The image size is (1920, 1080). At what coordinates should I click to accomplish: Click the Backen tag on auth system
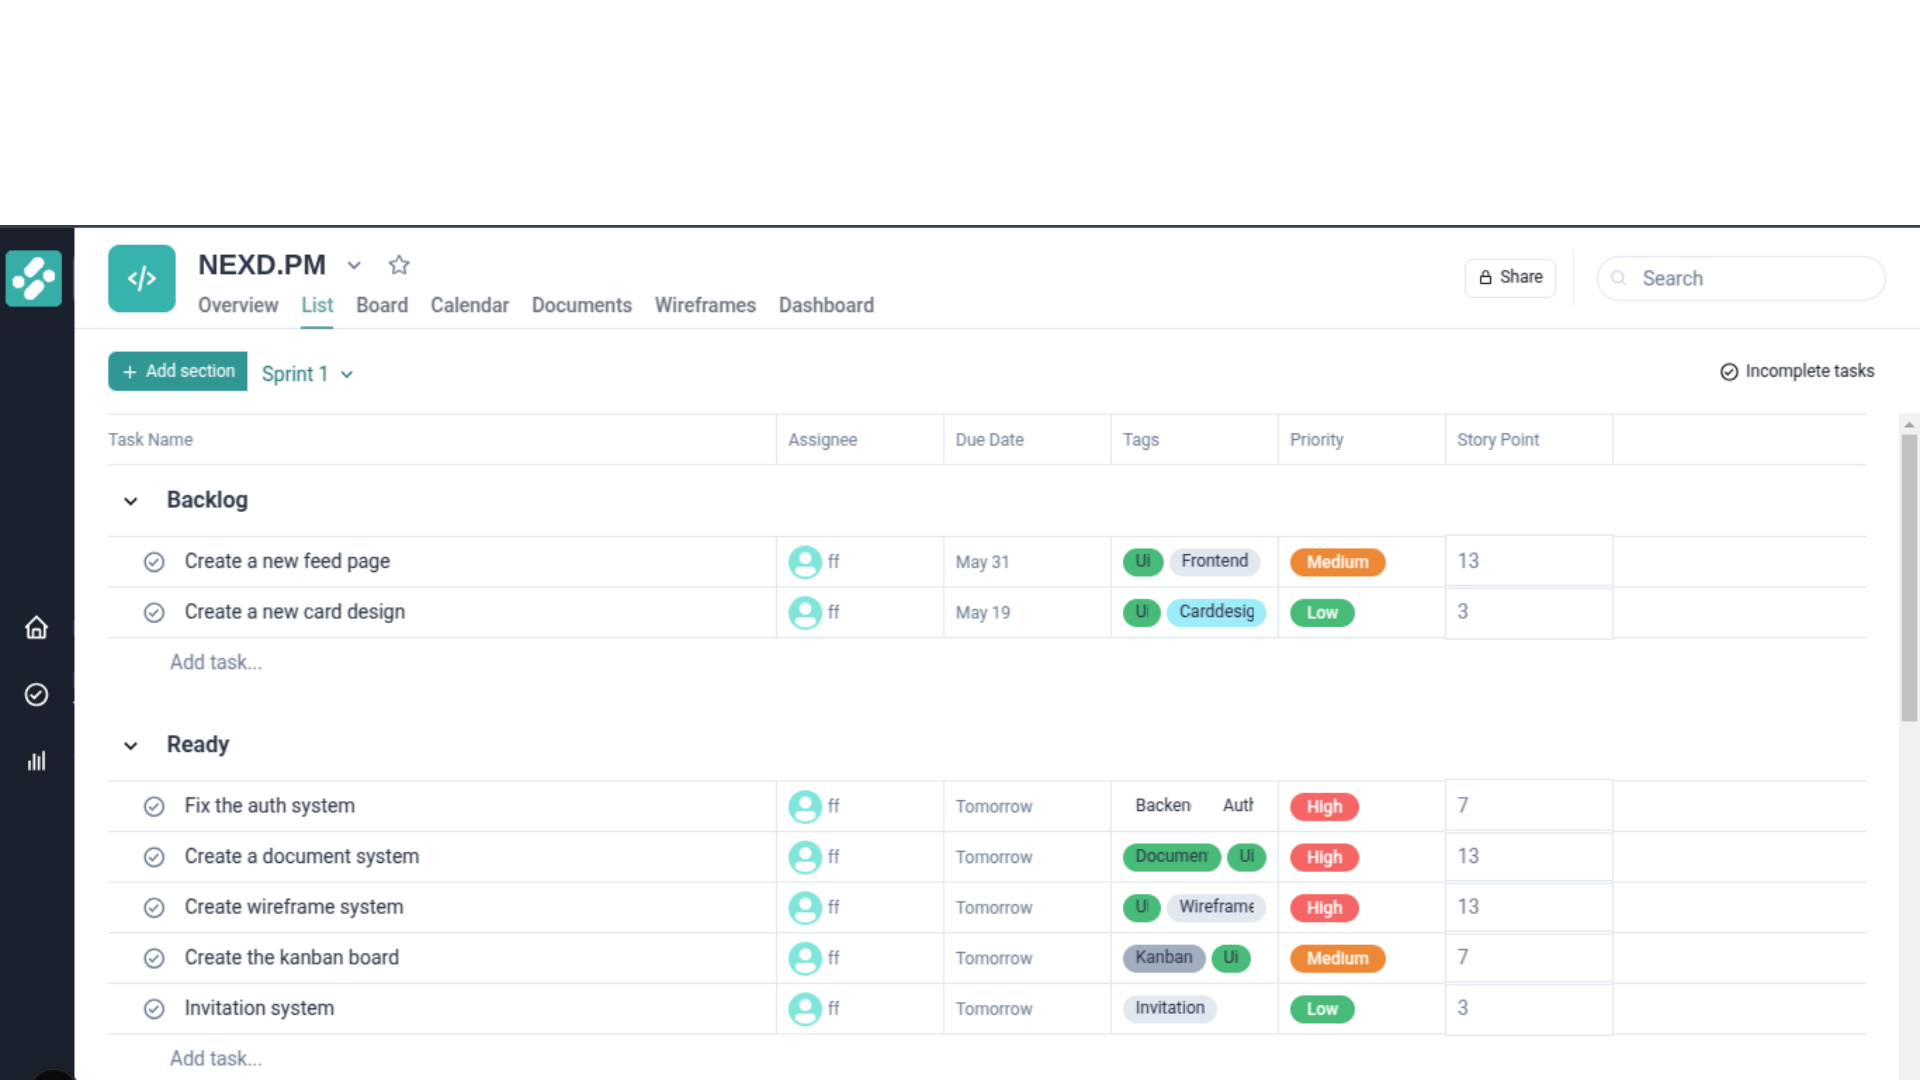click(1162, 805)
